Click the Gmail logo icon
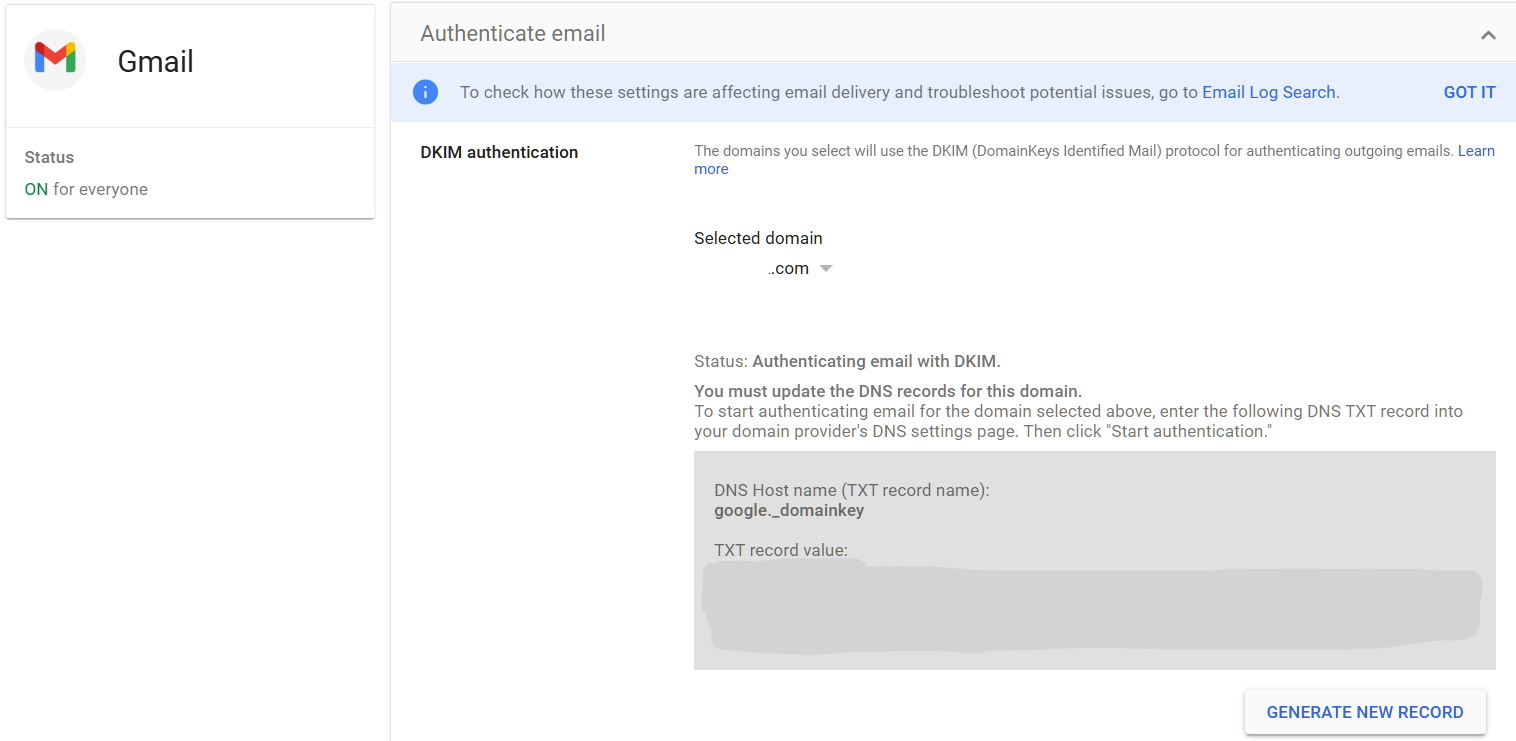 [55, 59]
